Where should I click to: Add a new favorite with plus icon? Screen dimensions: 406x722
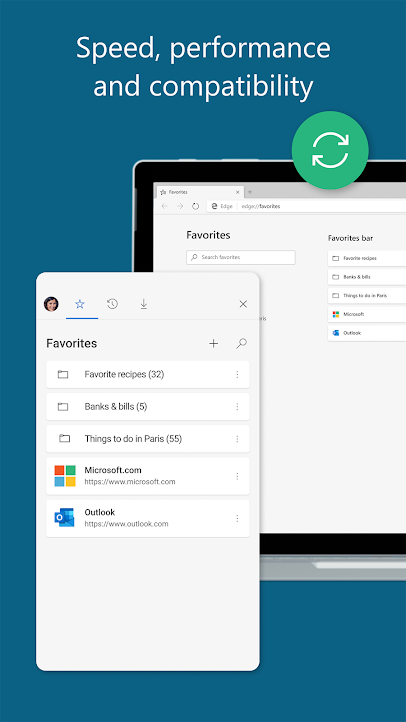214,344
